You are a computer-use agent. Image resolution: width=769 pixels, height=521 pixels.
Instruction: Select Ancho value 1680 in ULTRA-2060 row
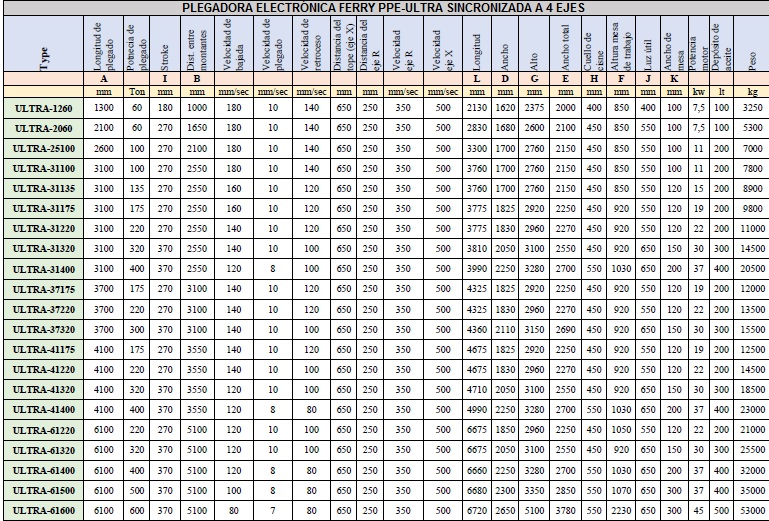[x=505, y=128]
